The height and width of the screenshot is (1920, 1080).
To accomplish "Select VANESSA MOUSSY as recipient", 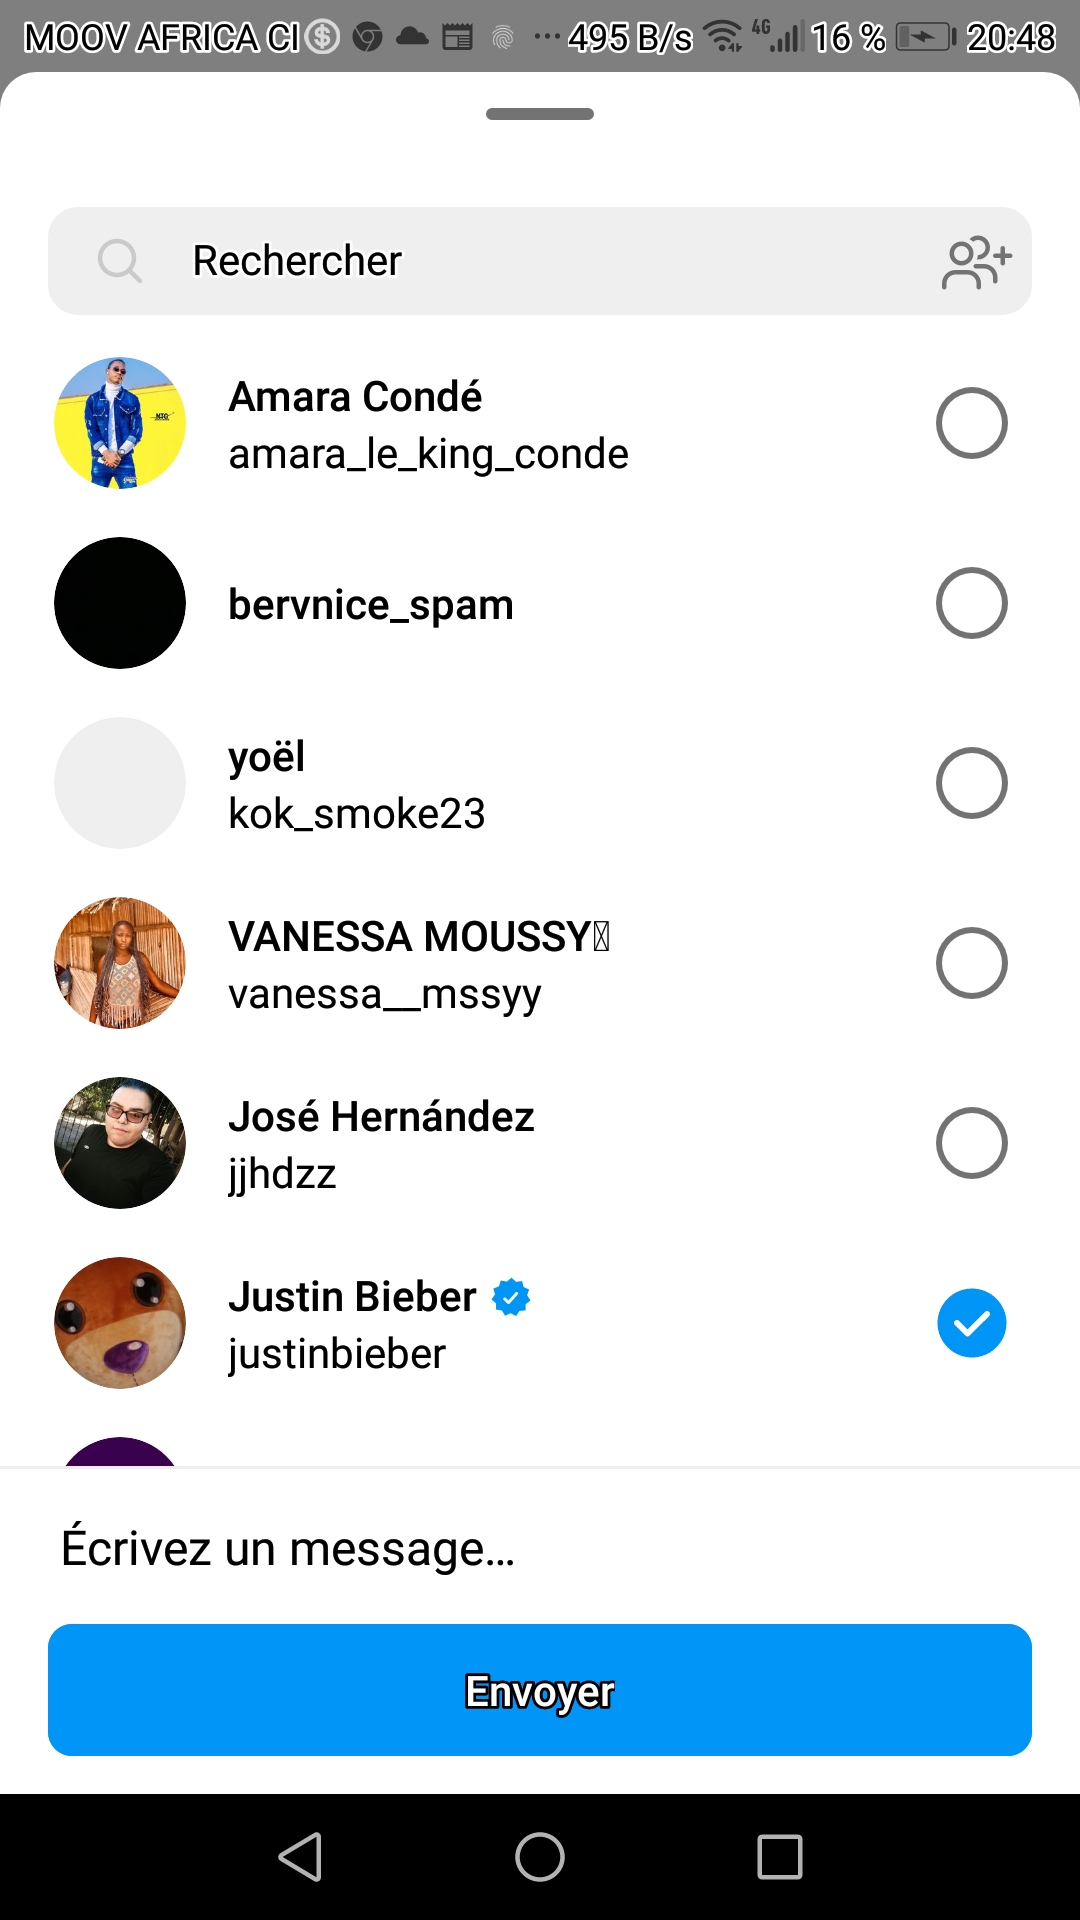I will point(971,963).
